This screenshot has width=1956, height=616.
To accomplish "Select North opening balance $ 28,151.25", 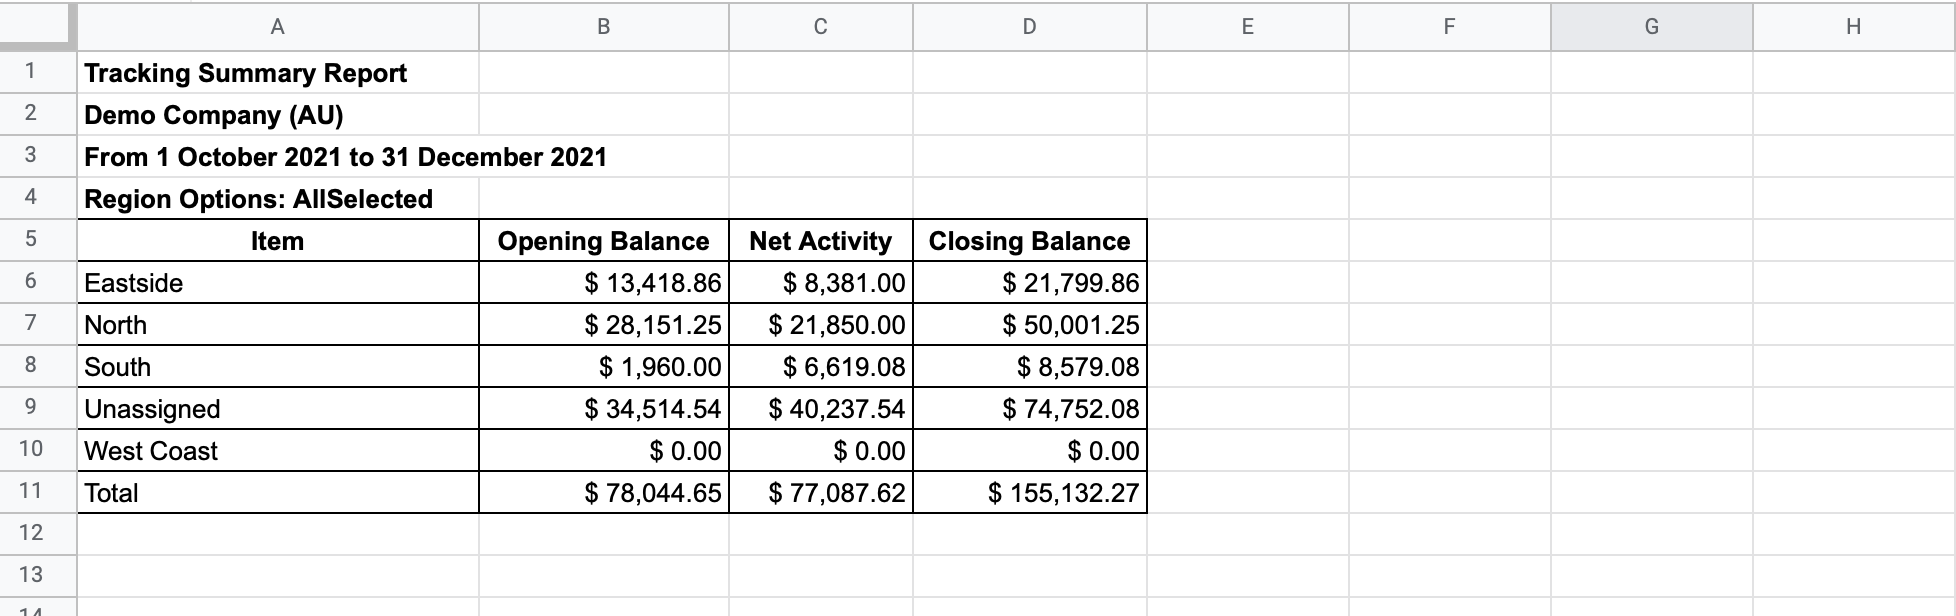I will pyautogui.click(x=604, y=325).
